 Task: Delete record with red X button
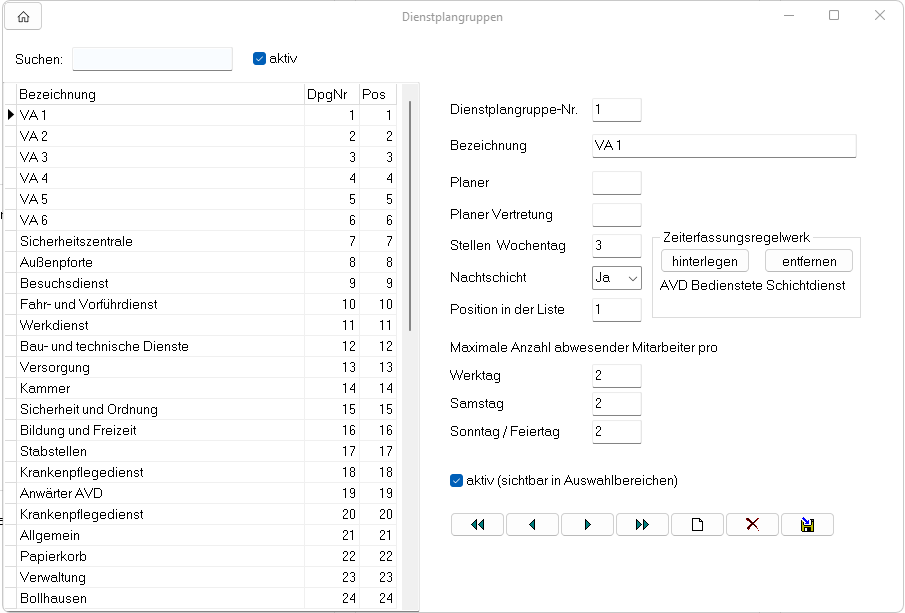[x=752, y=524]
